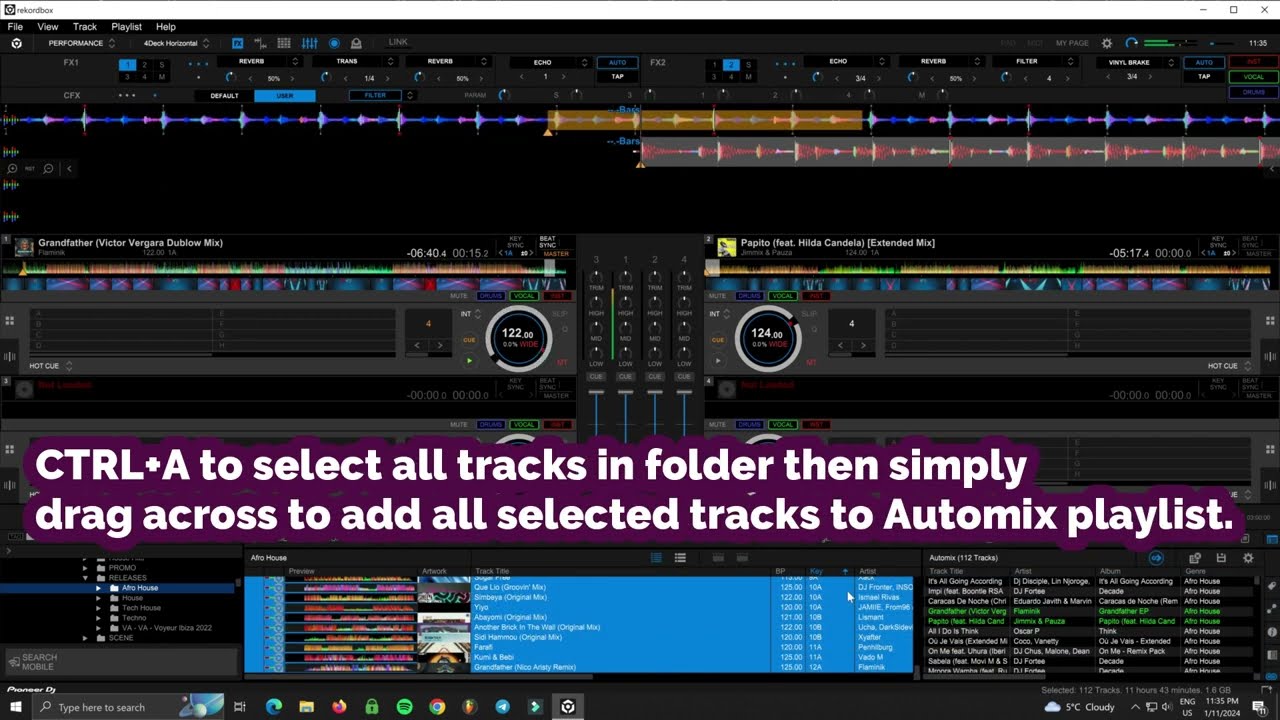Toggle the FX panel icon in the toolbar

238,43
